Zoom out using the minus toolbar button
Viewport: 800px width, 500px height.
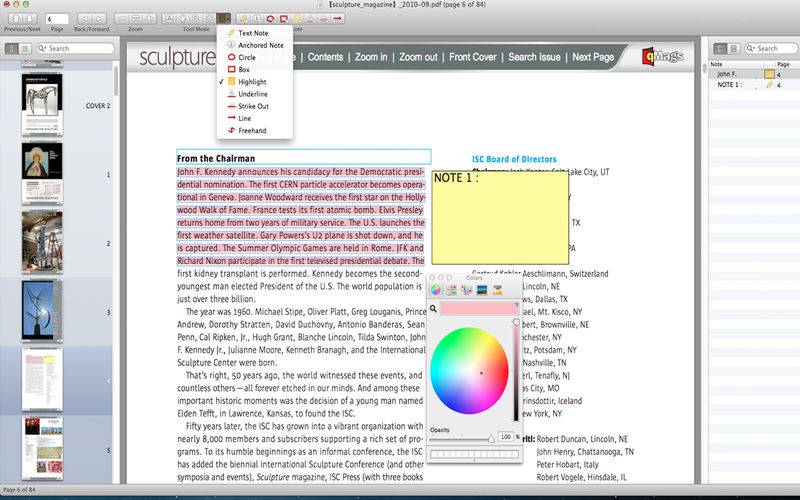click(x=122, y=19)
